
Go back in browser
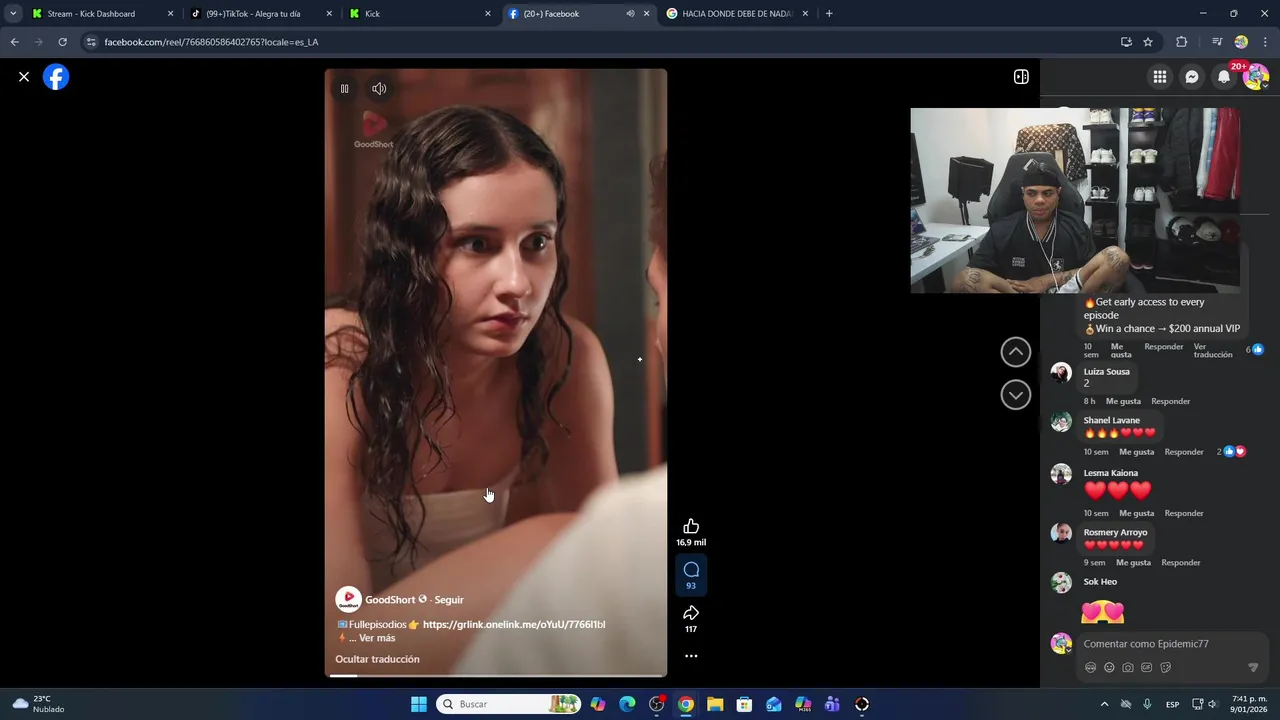tap(14, 42)
